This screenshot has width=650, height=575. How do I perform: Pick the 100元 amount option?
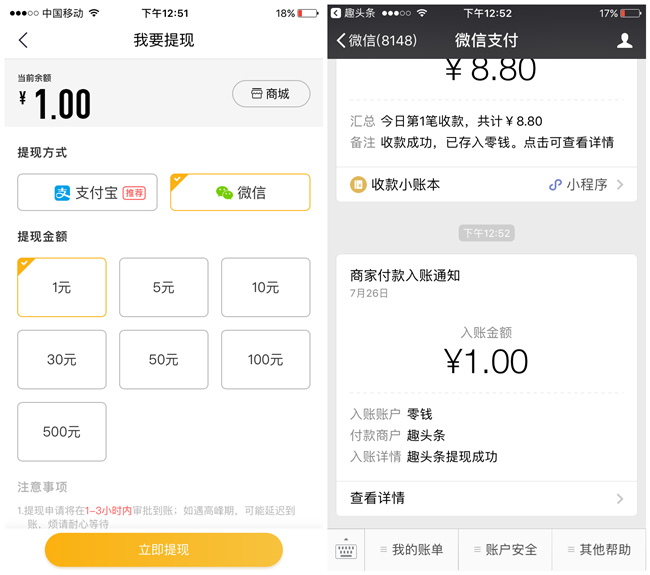(x=265, y=359)
